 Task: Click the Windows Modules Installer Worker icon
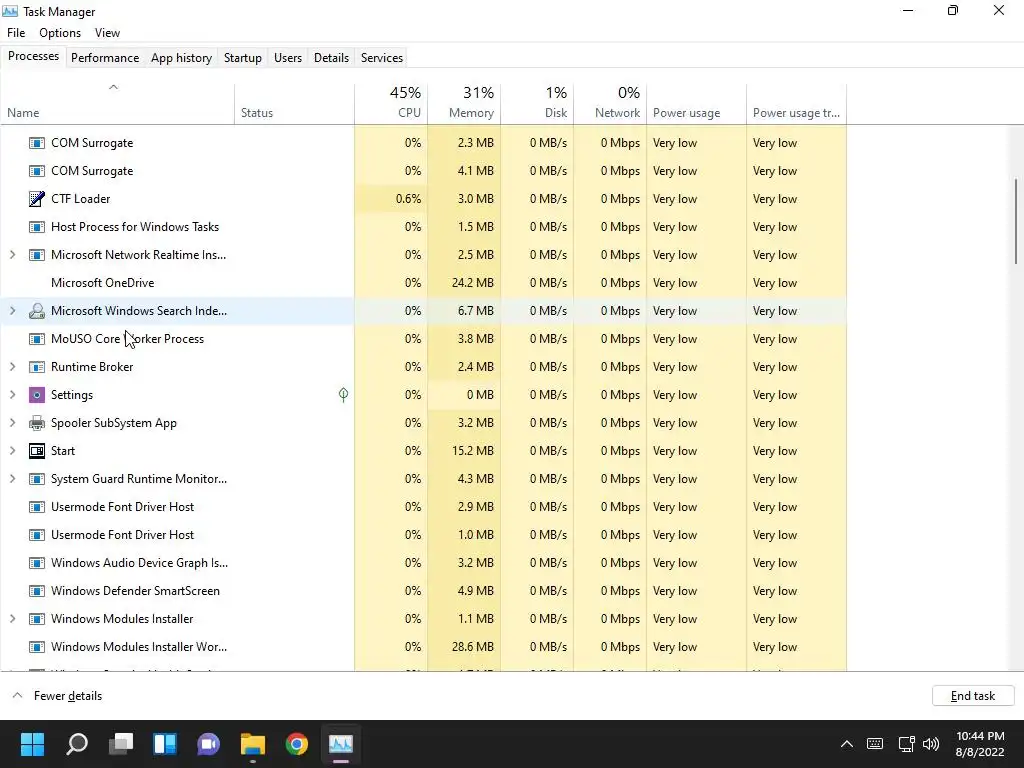click(x=37, y=647)
